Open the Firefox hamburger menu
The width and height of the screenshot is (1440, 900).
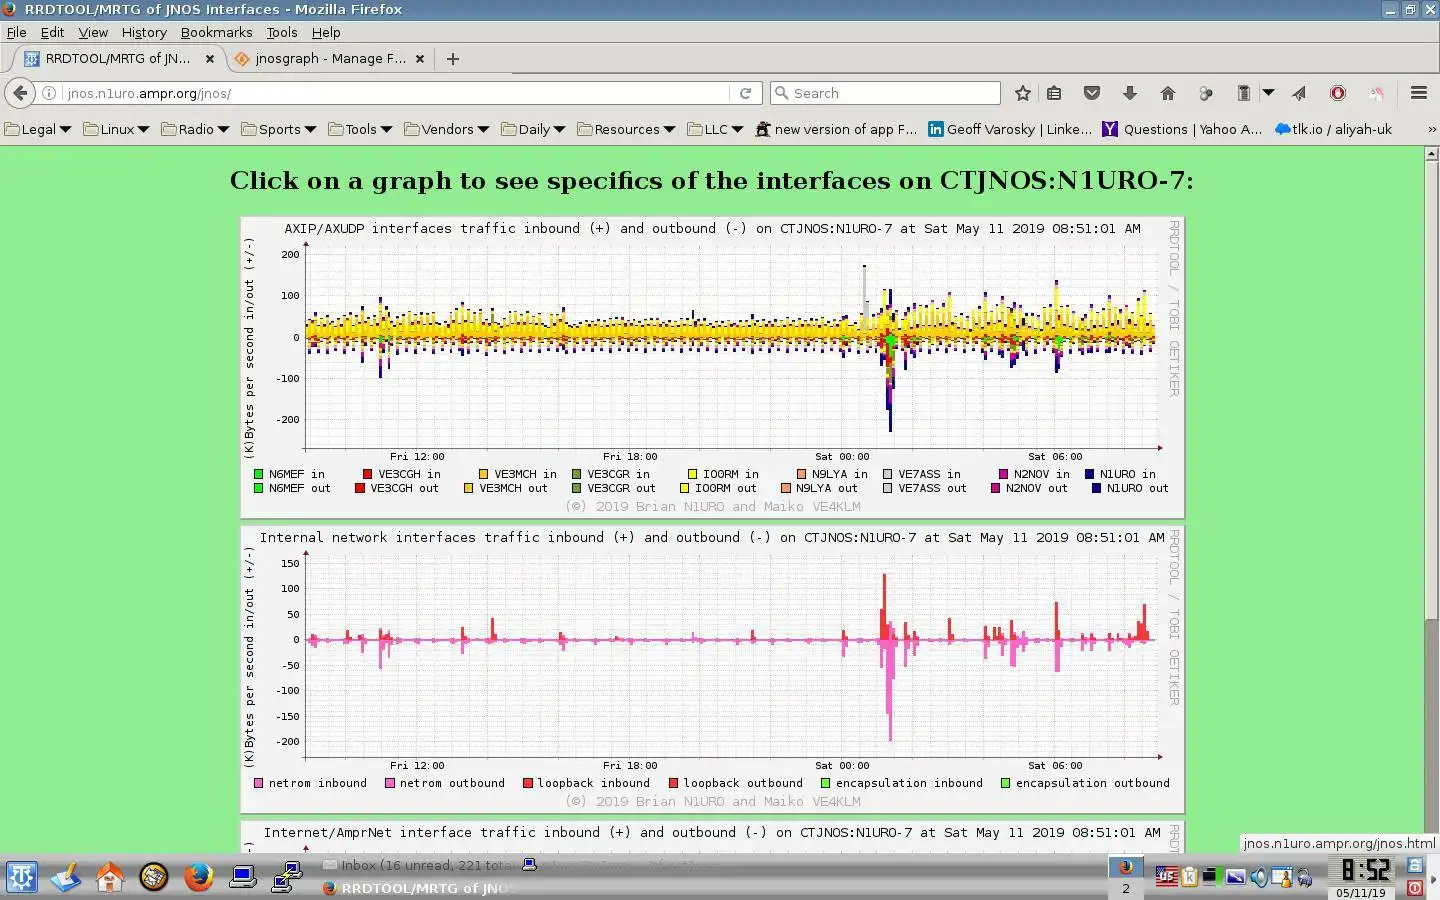tap(1418, 93)
